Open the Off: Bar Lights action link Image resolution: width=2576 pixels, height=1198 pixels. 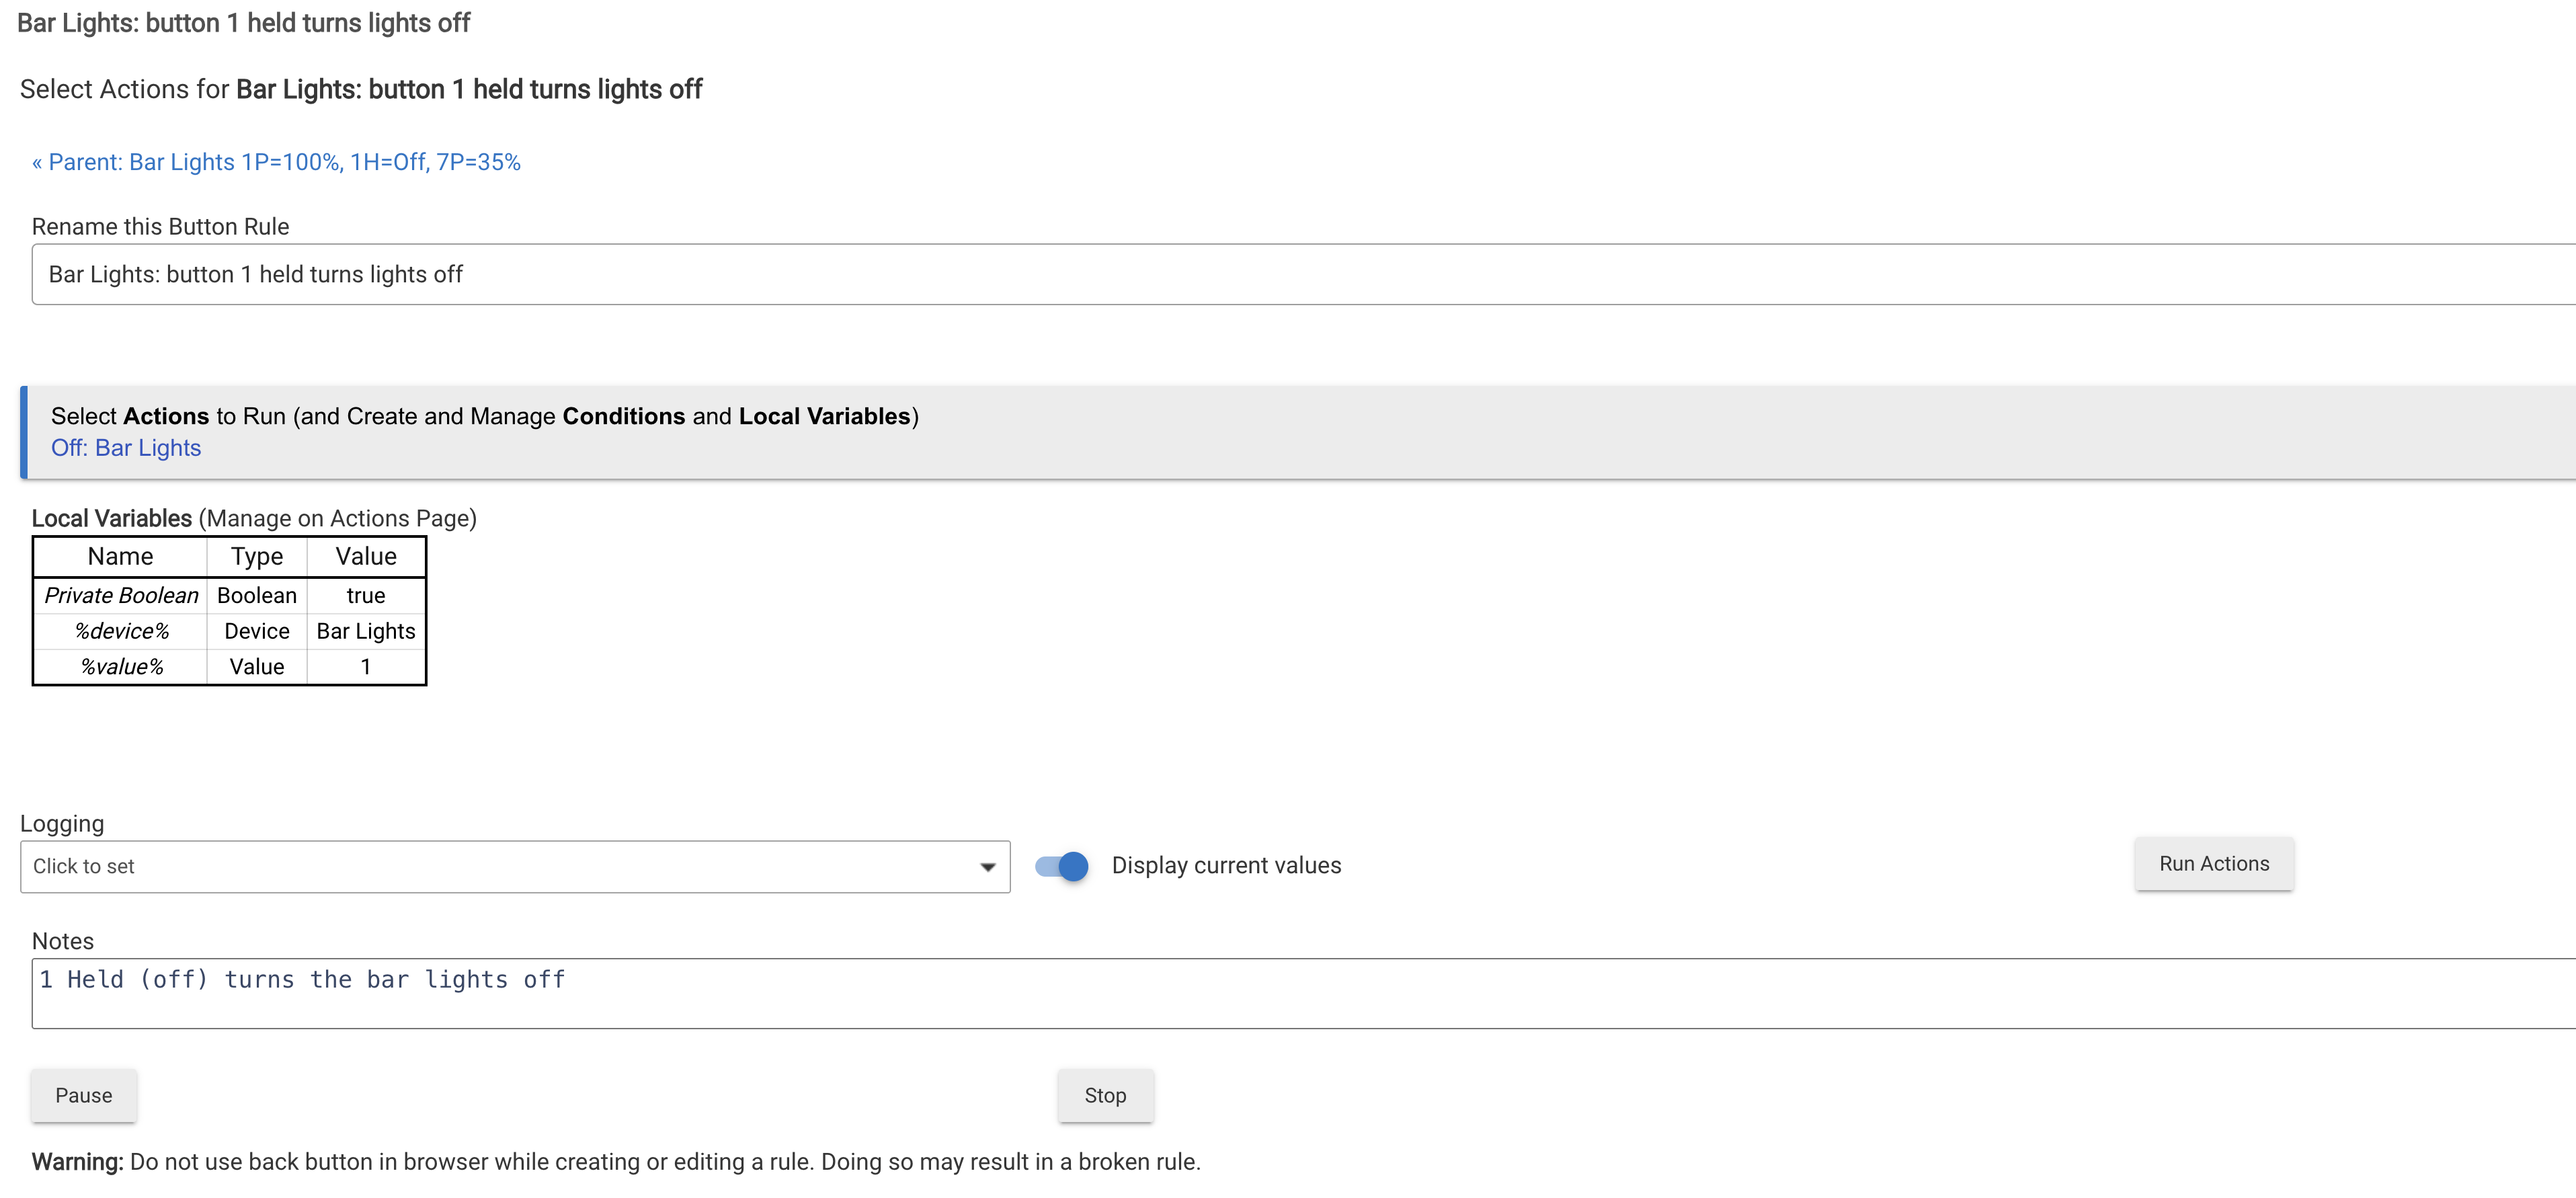126,448
